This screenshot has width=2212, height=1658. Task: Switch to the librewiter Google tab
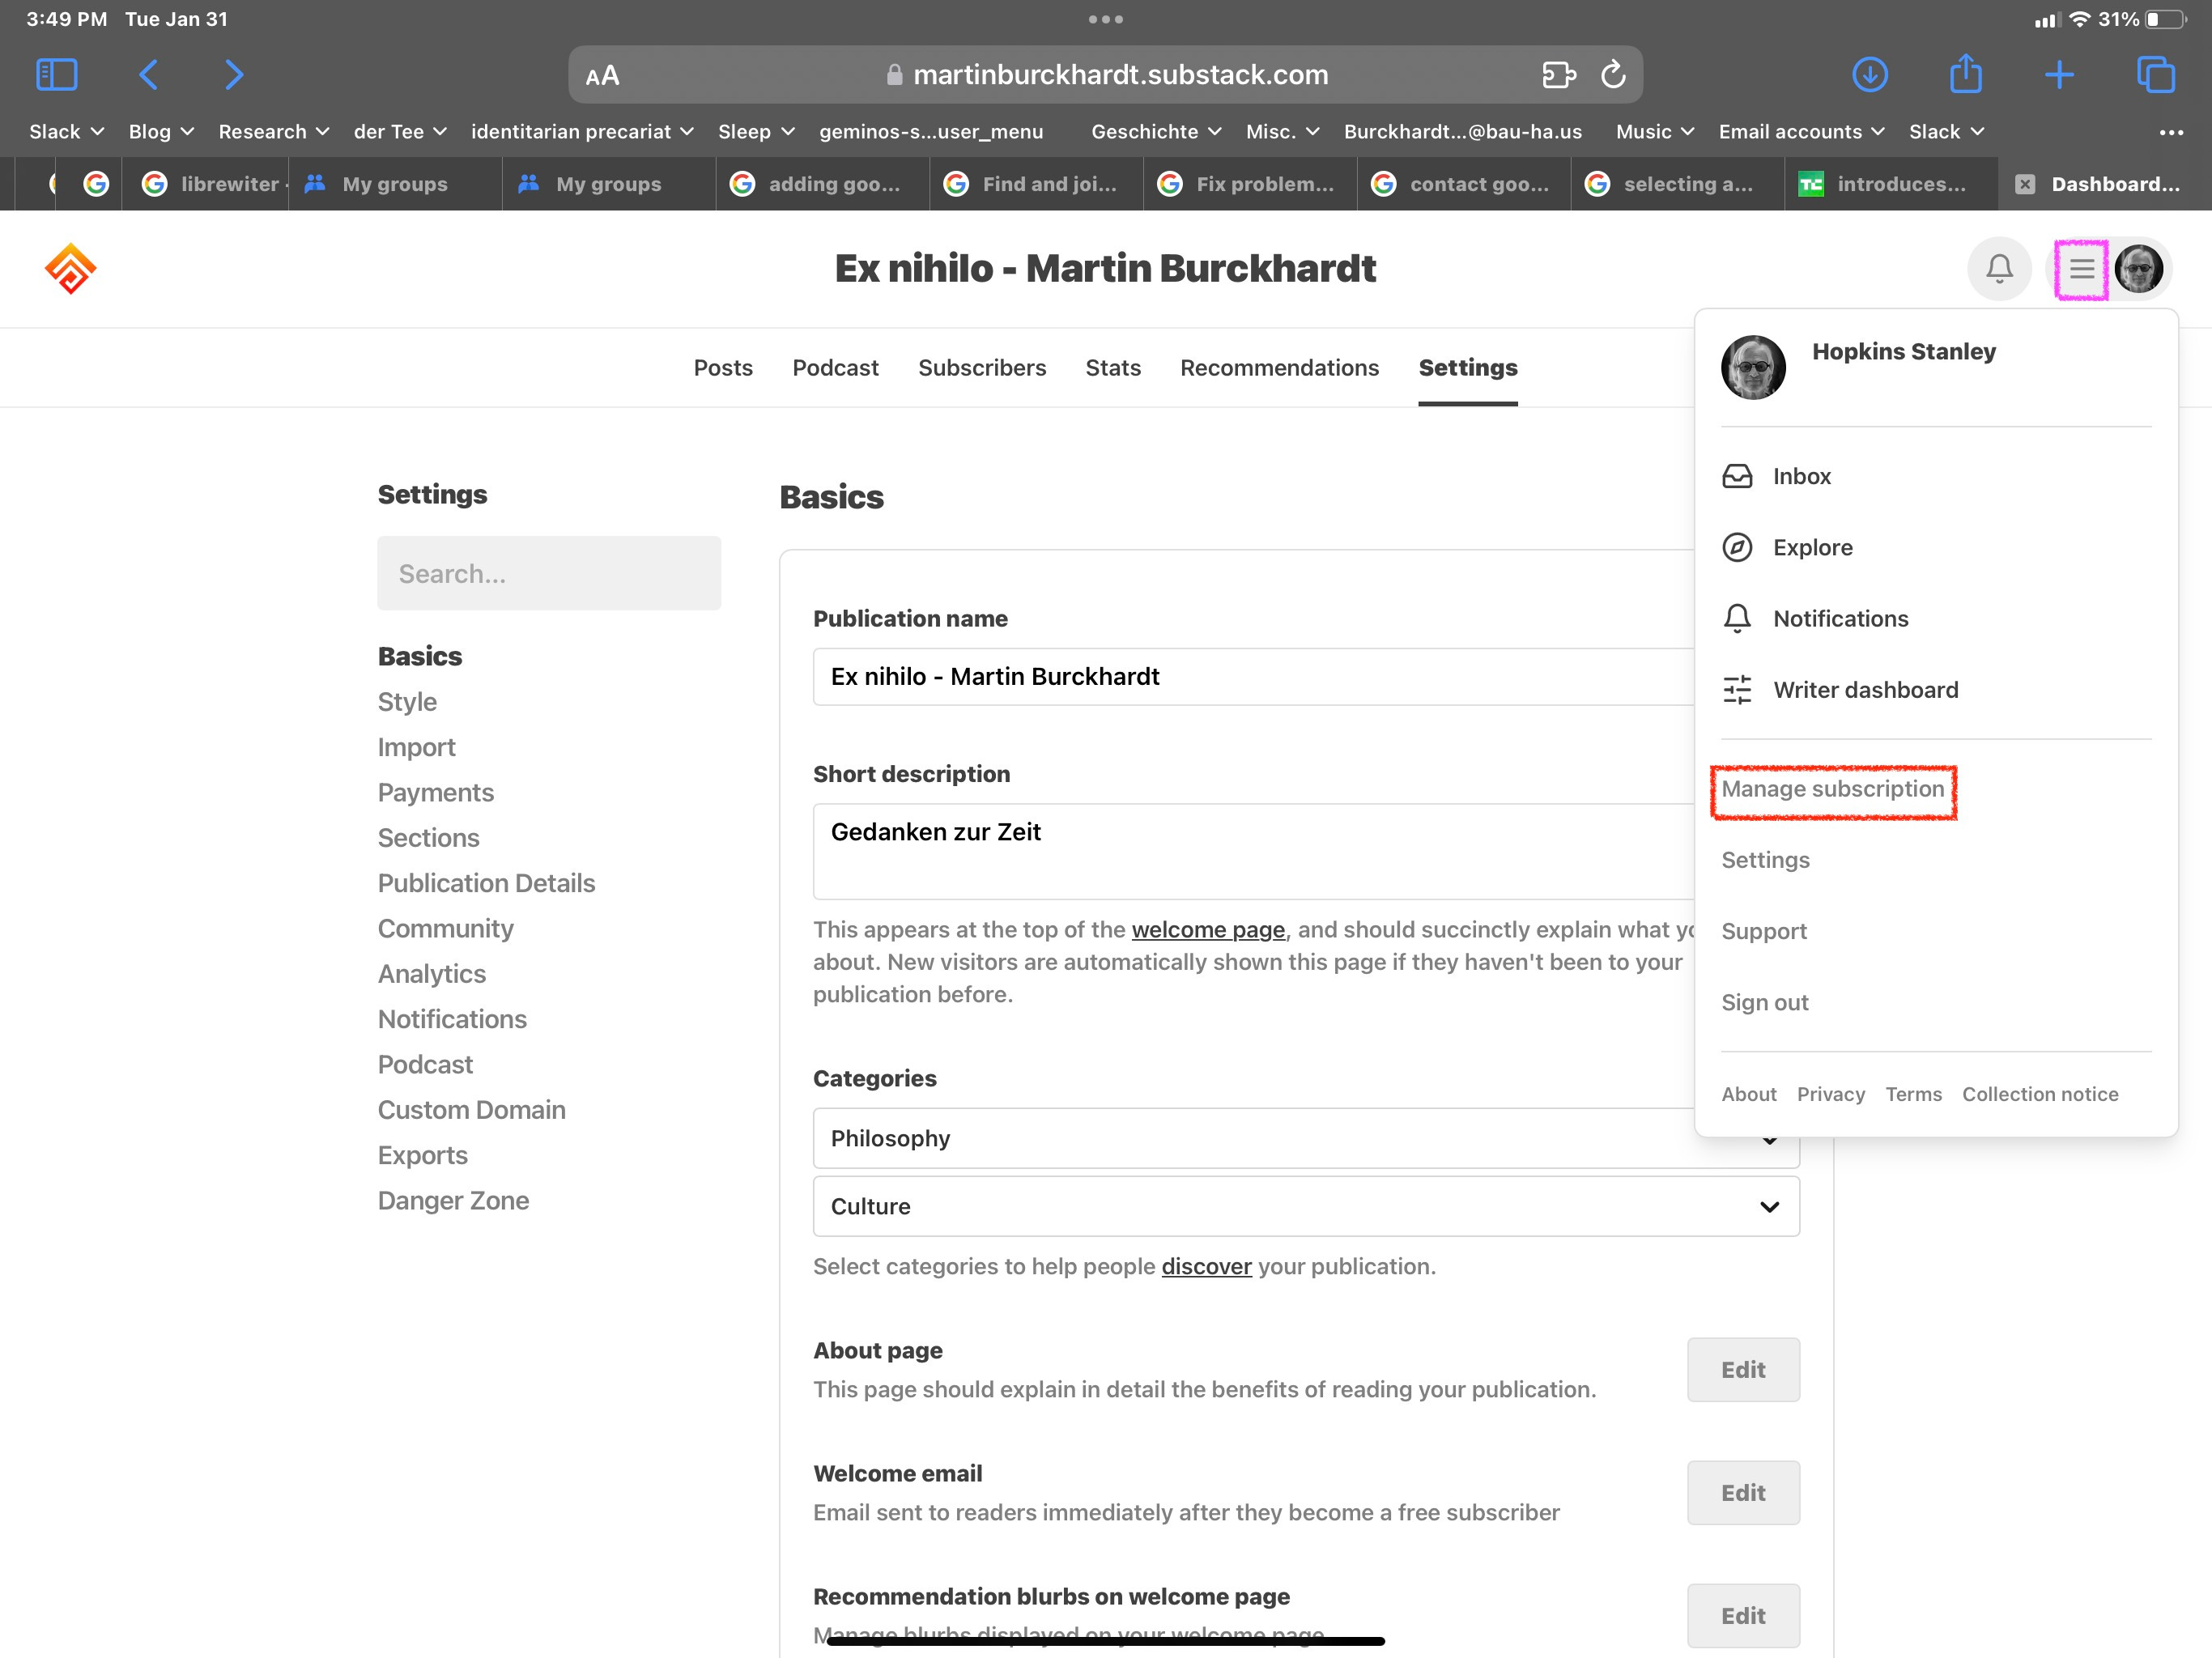coord(205,184)
